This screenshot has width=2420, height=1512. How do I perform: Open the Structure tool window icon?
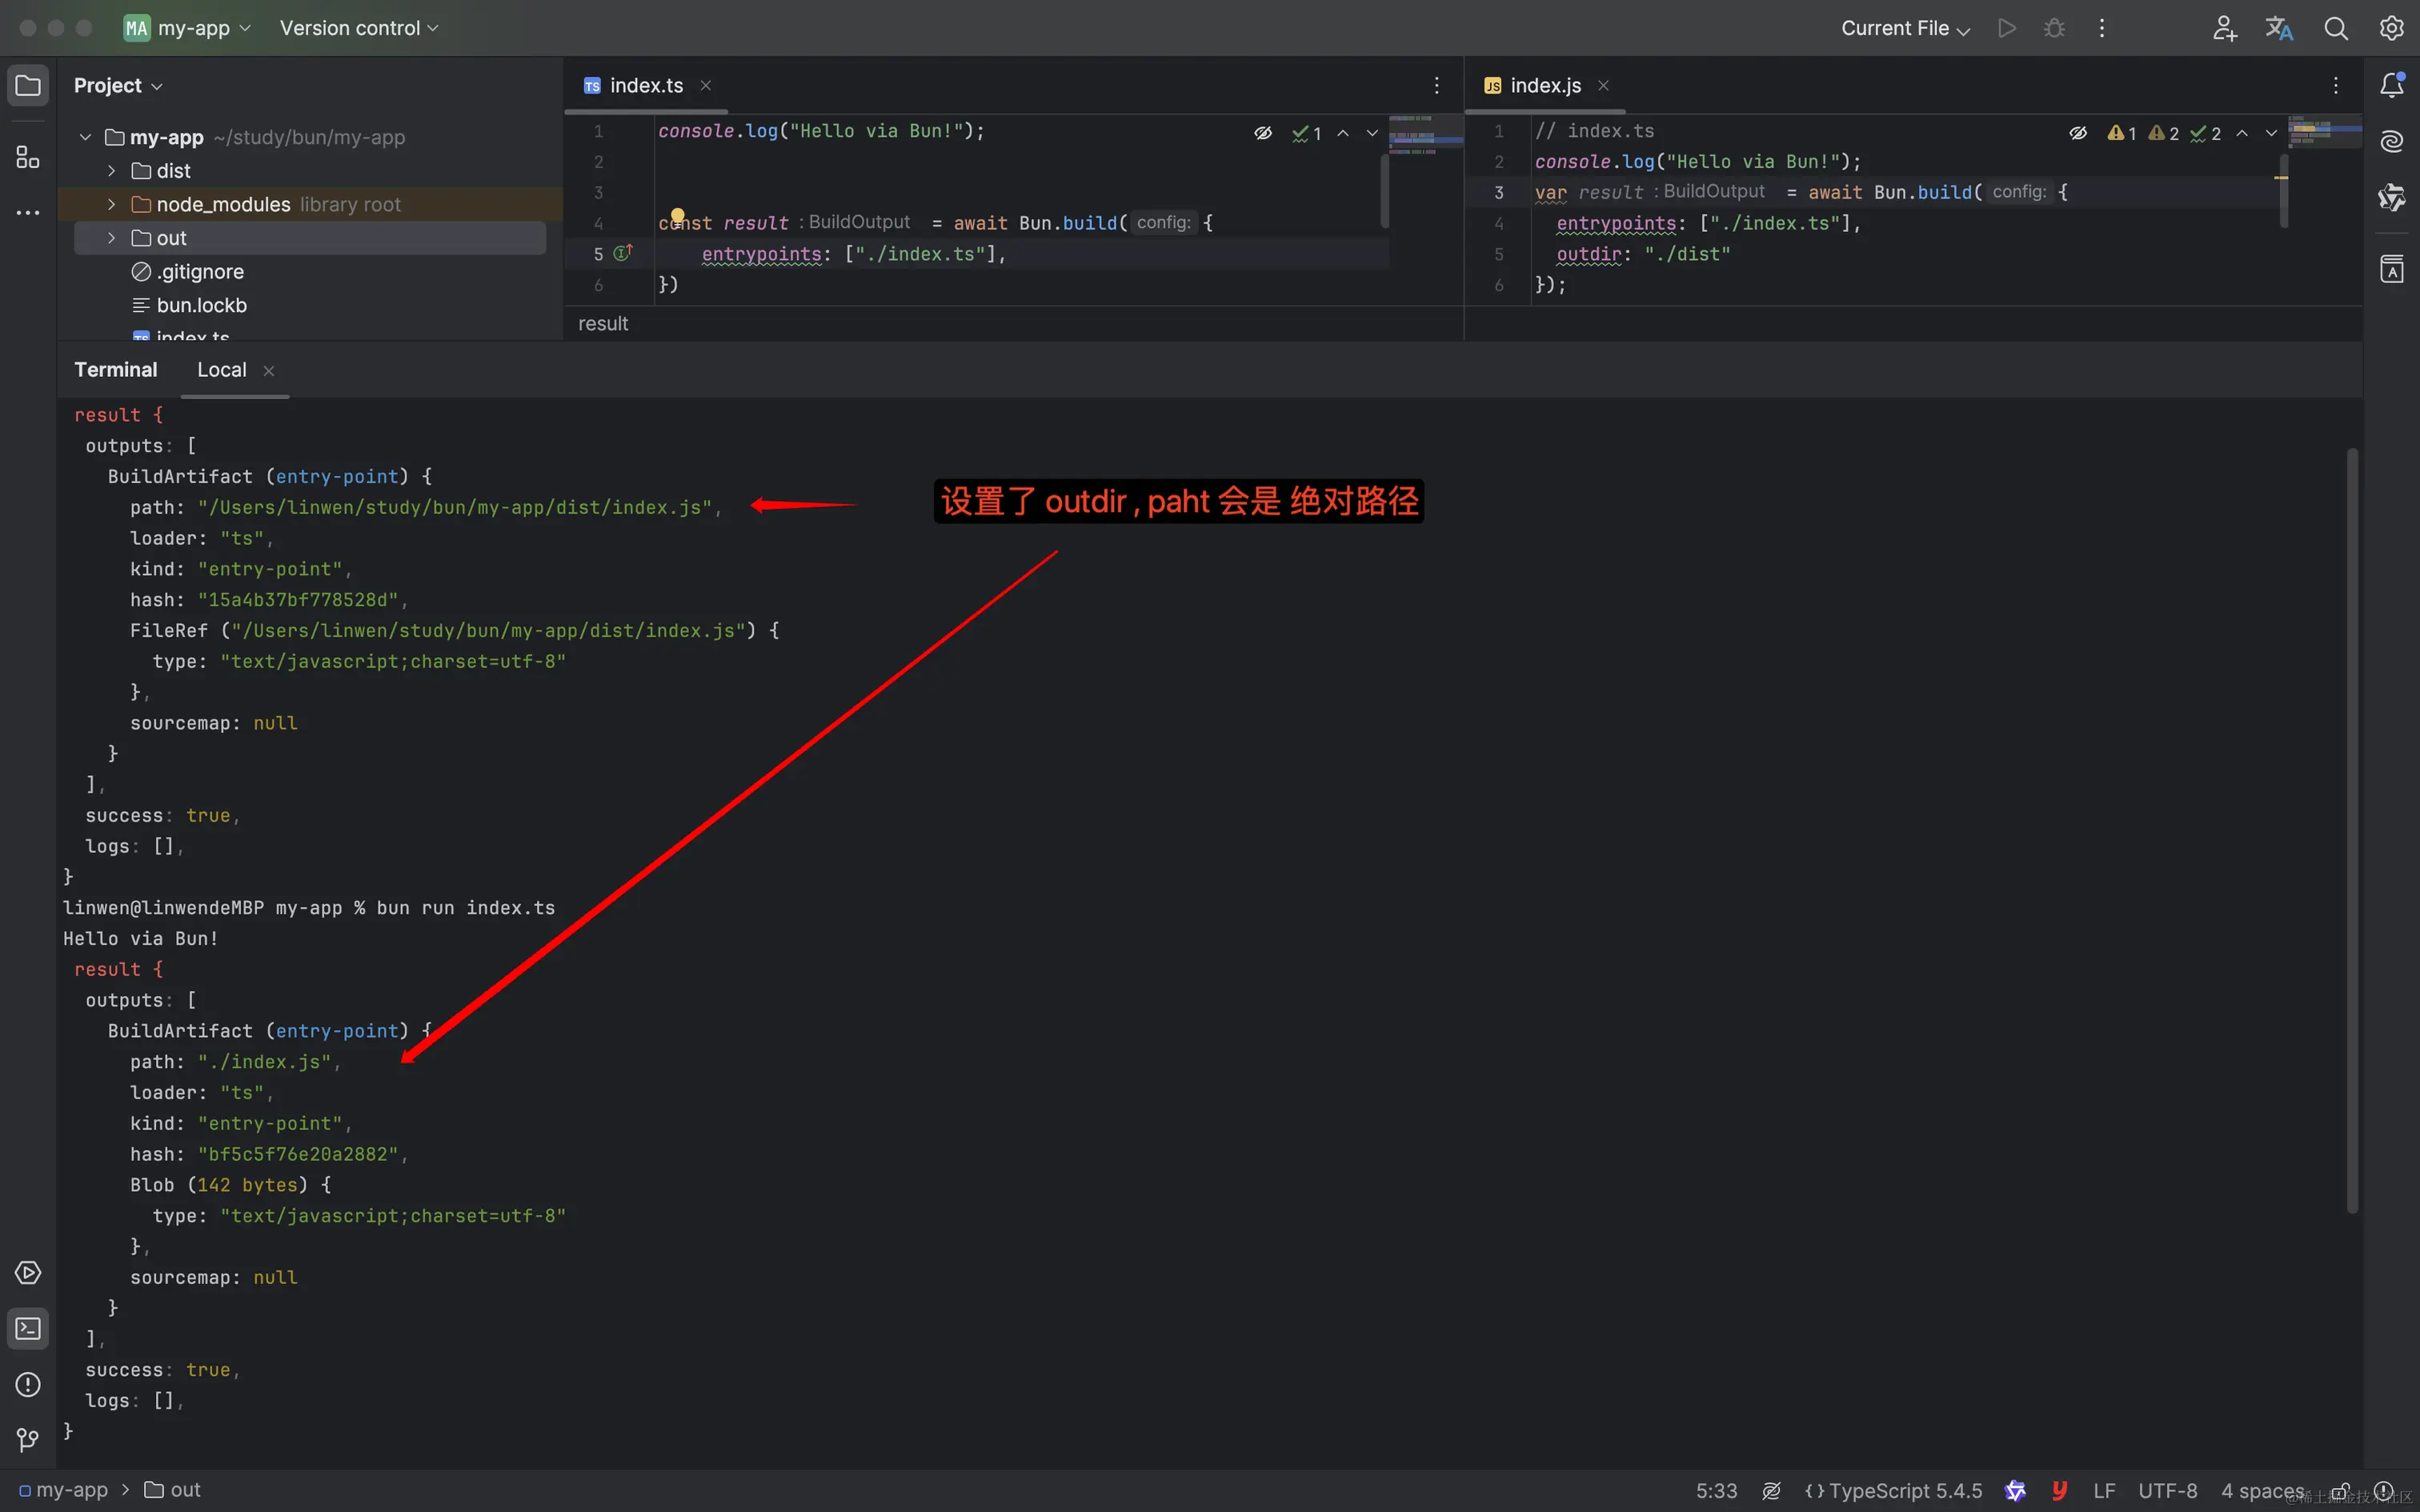click(x=28, y=157)
